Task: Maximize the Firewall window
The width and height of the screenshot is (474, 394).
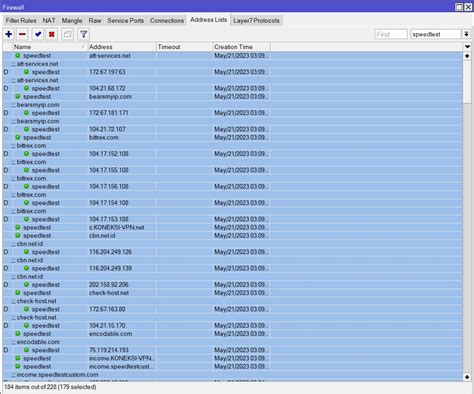Action: [459, 7]
